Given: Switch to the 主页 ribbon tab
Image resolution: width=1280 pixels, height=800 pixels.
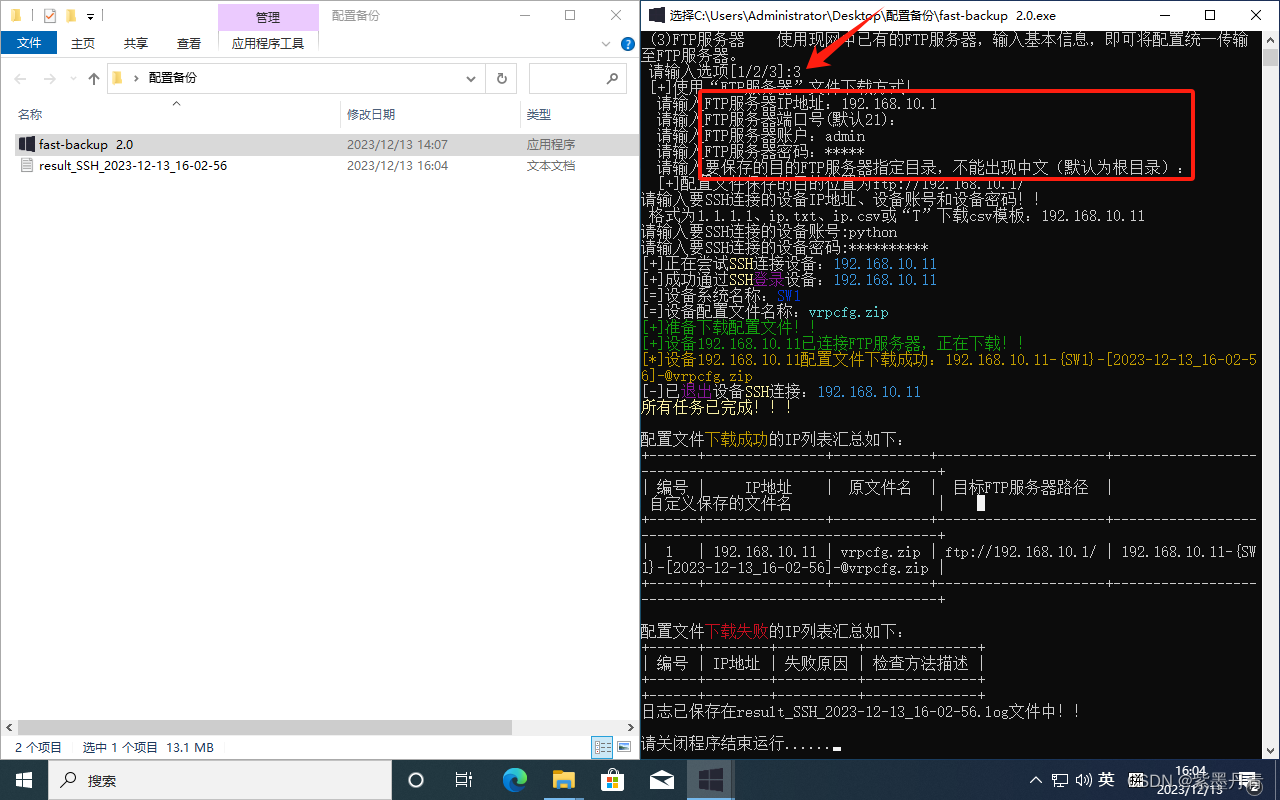Looking at the screenshot, I should (83, 43).
